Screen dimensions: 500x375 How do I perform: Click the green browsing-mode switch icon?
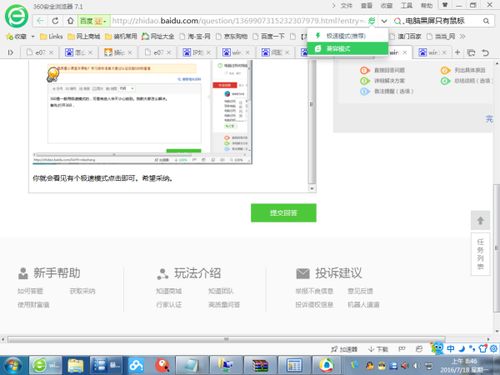point(371,21)
